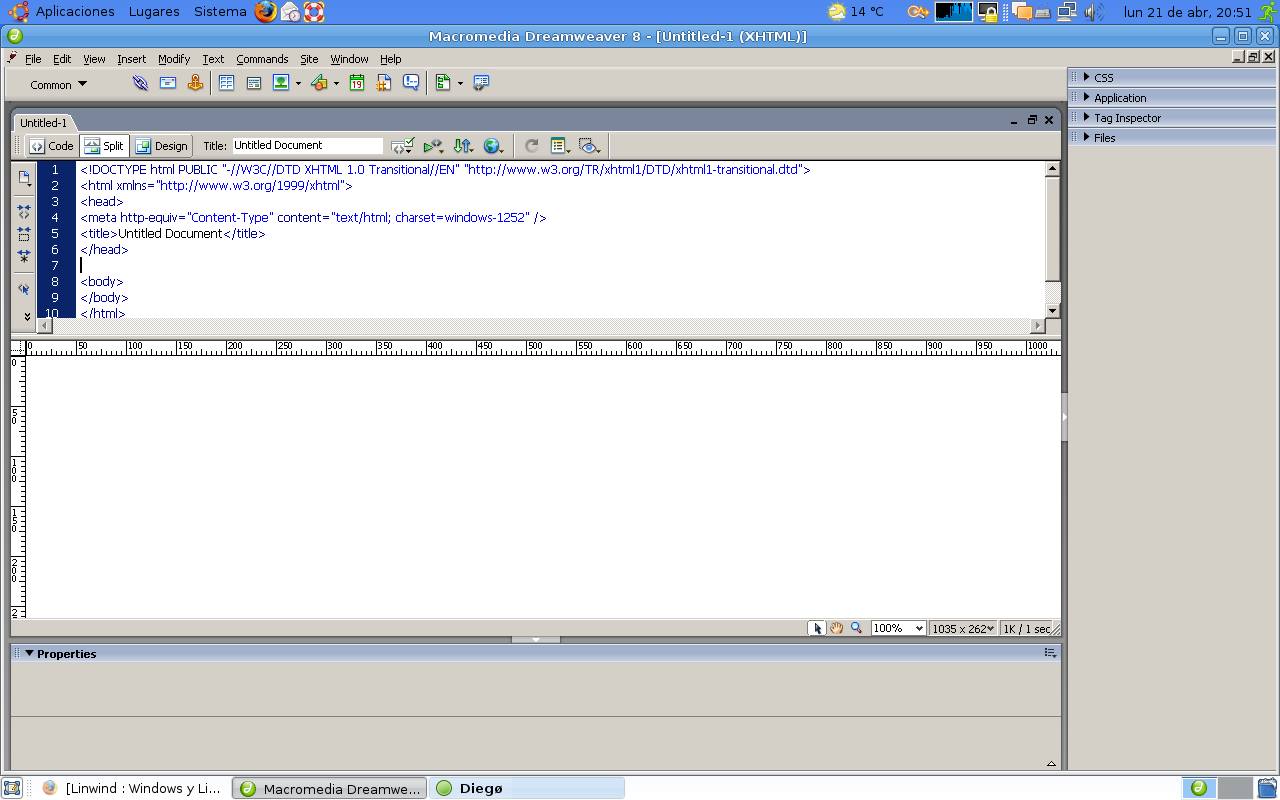
Task: Open the Tag Chooser
Action: [481, 83]
